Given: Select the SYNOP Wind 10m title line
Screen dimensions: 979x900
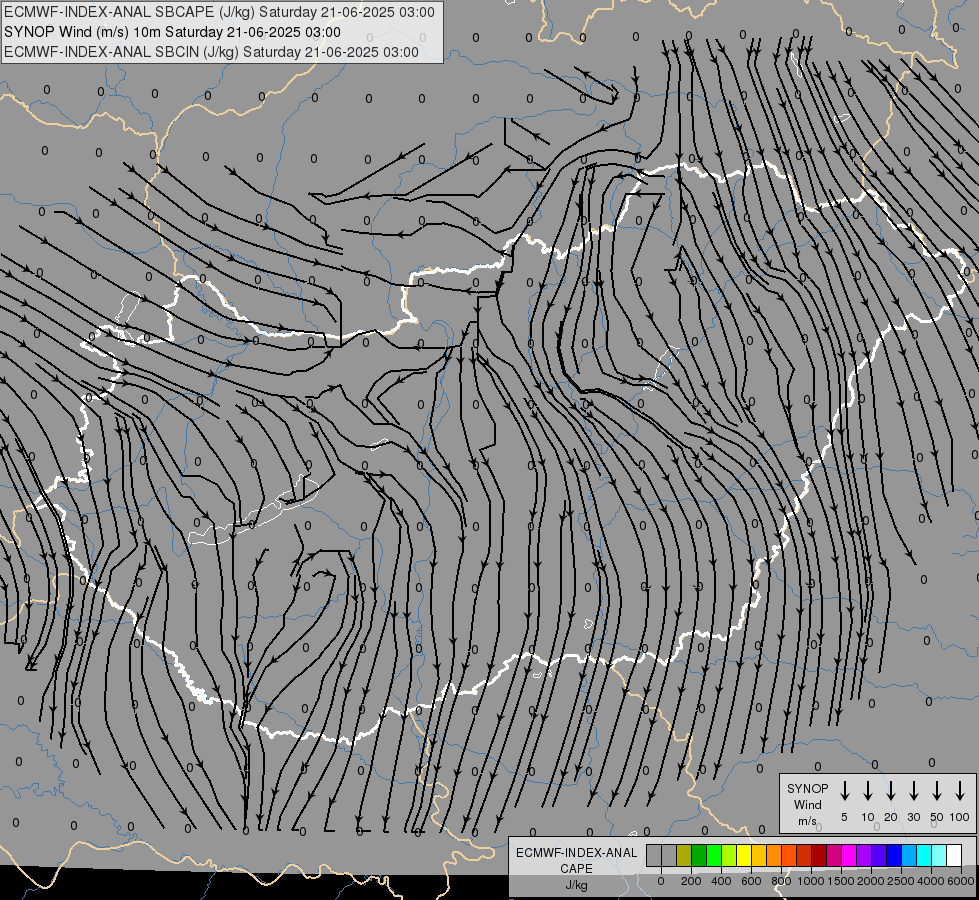Looking at the screenshot, I should [x=172, y=32].
